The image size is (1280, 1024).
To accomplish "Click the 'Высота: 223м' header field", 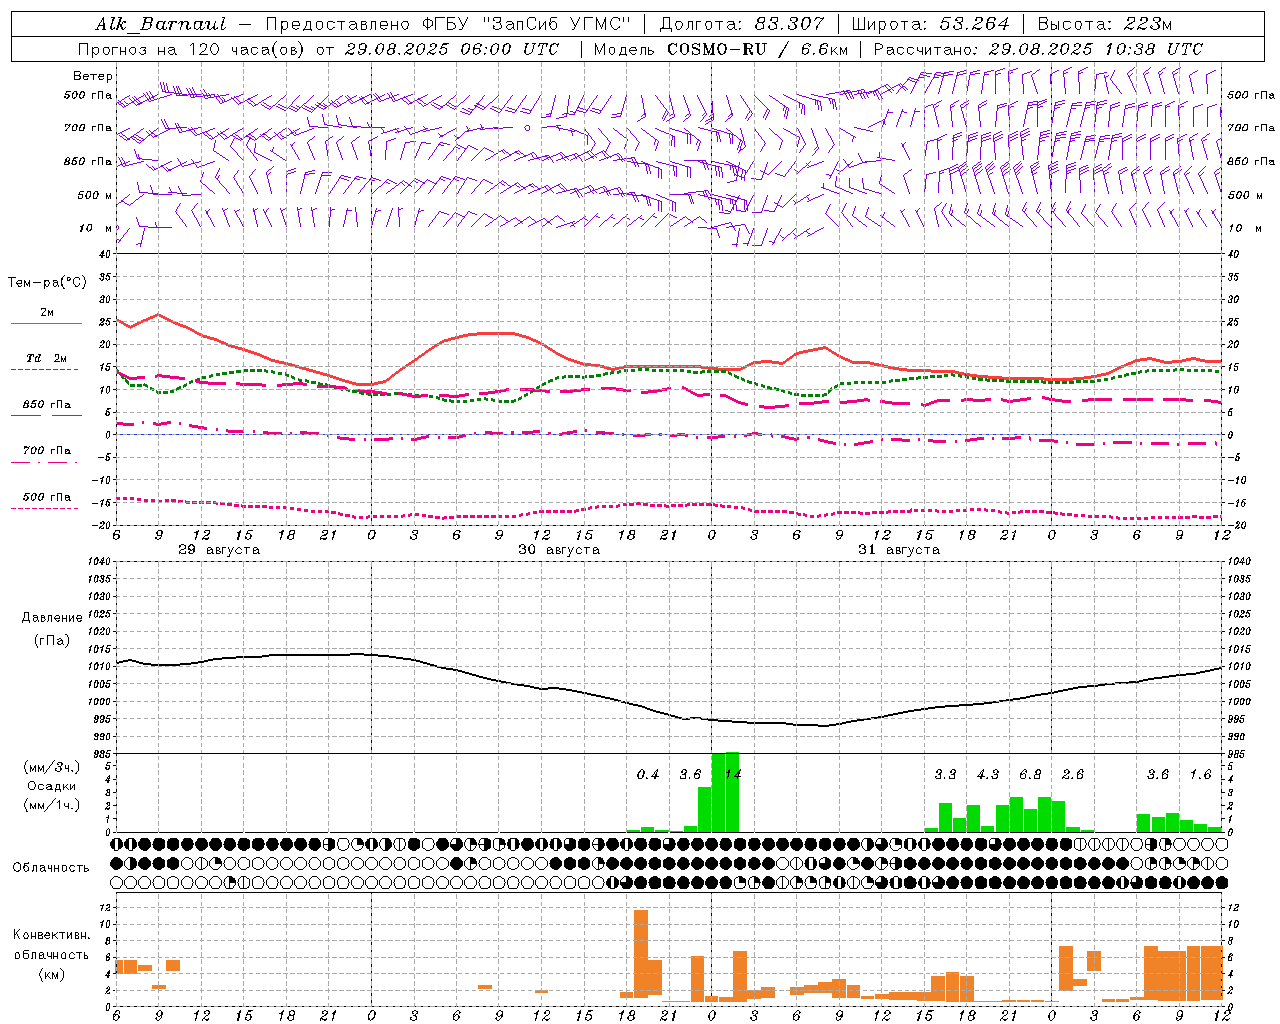I will click(x=1104, y=24).
